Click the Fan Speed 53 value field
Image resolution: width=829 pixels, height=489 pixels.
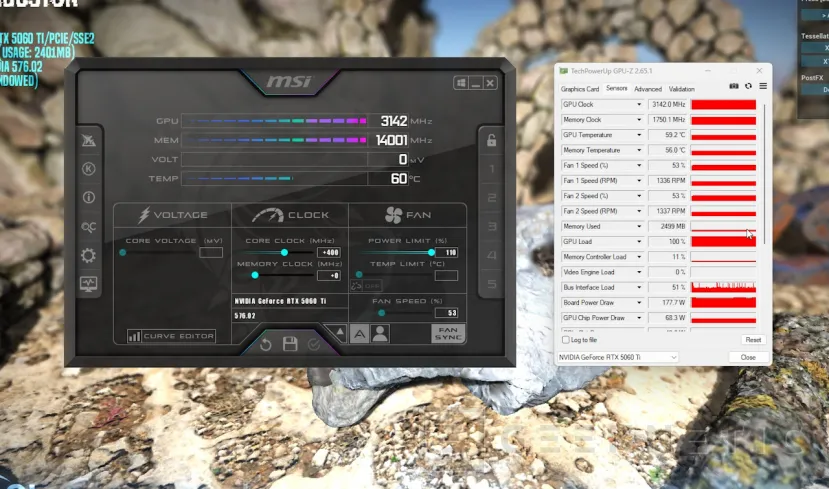click(446, 313)
